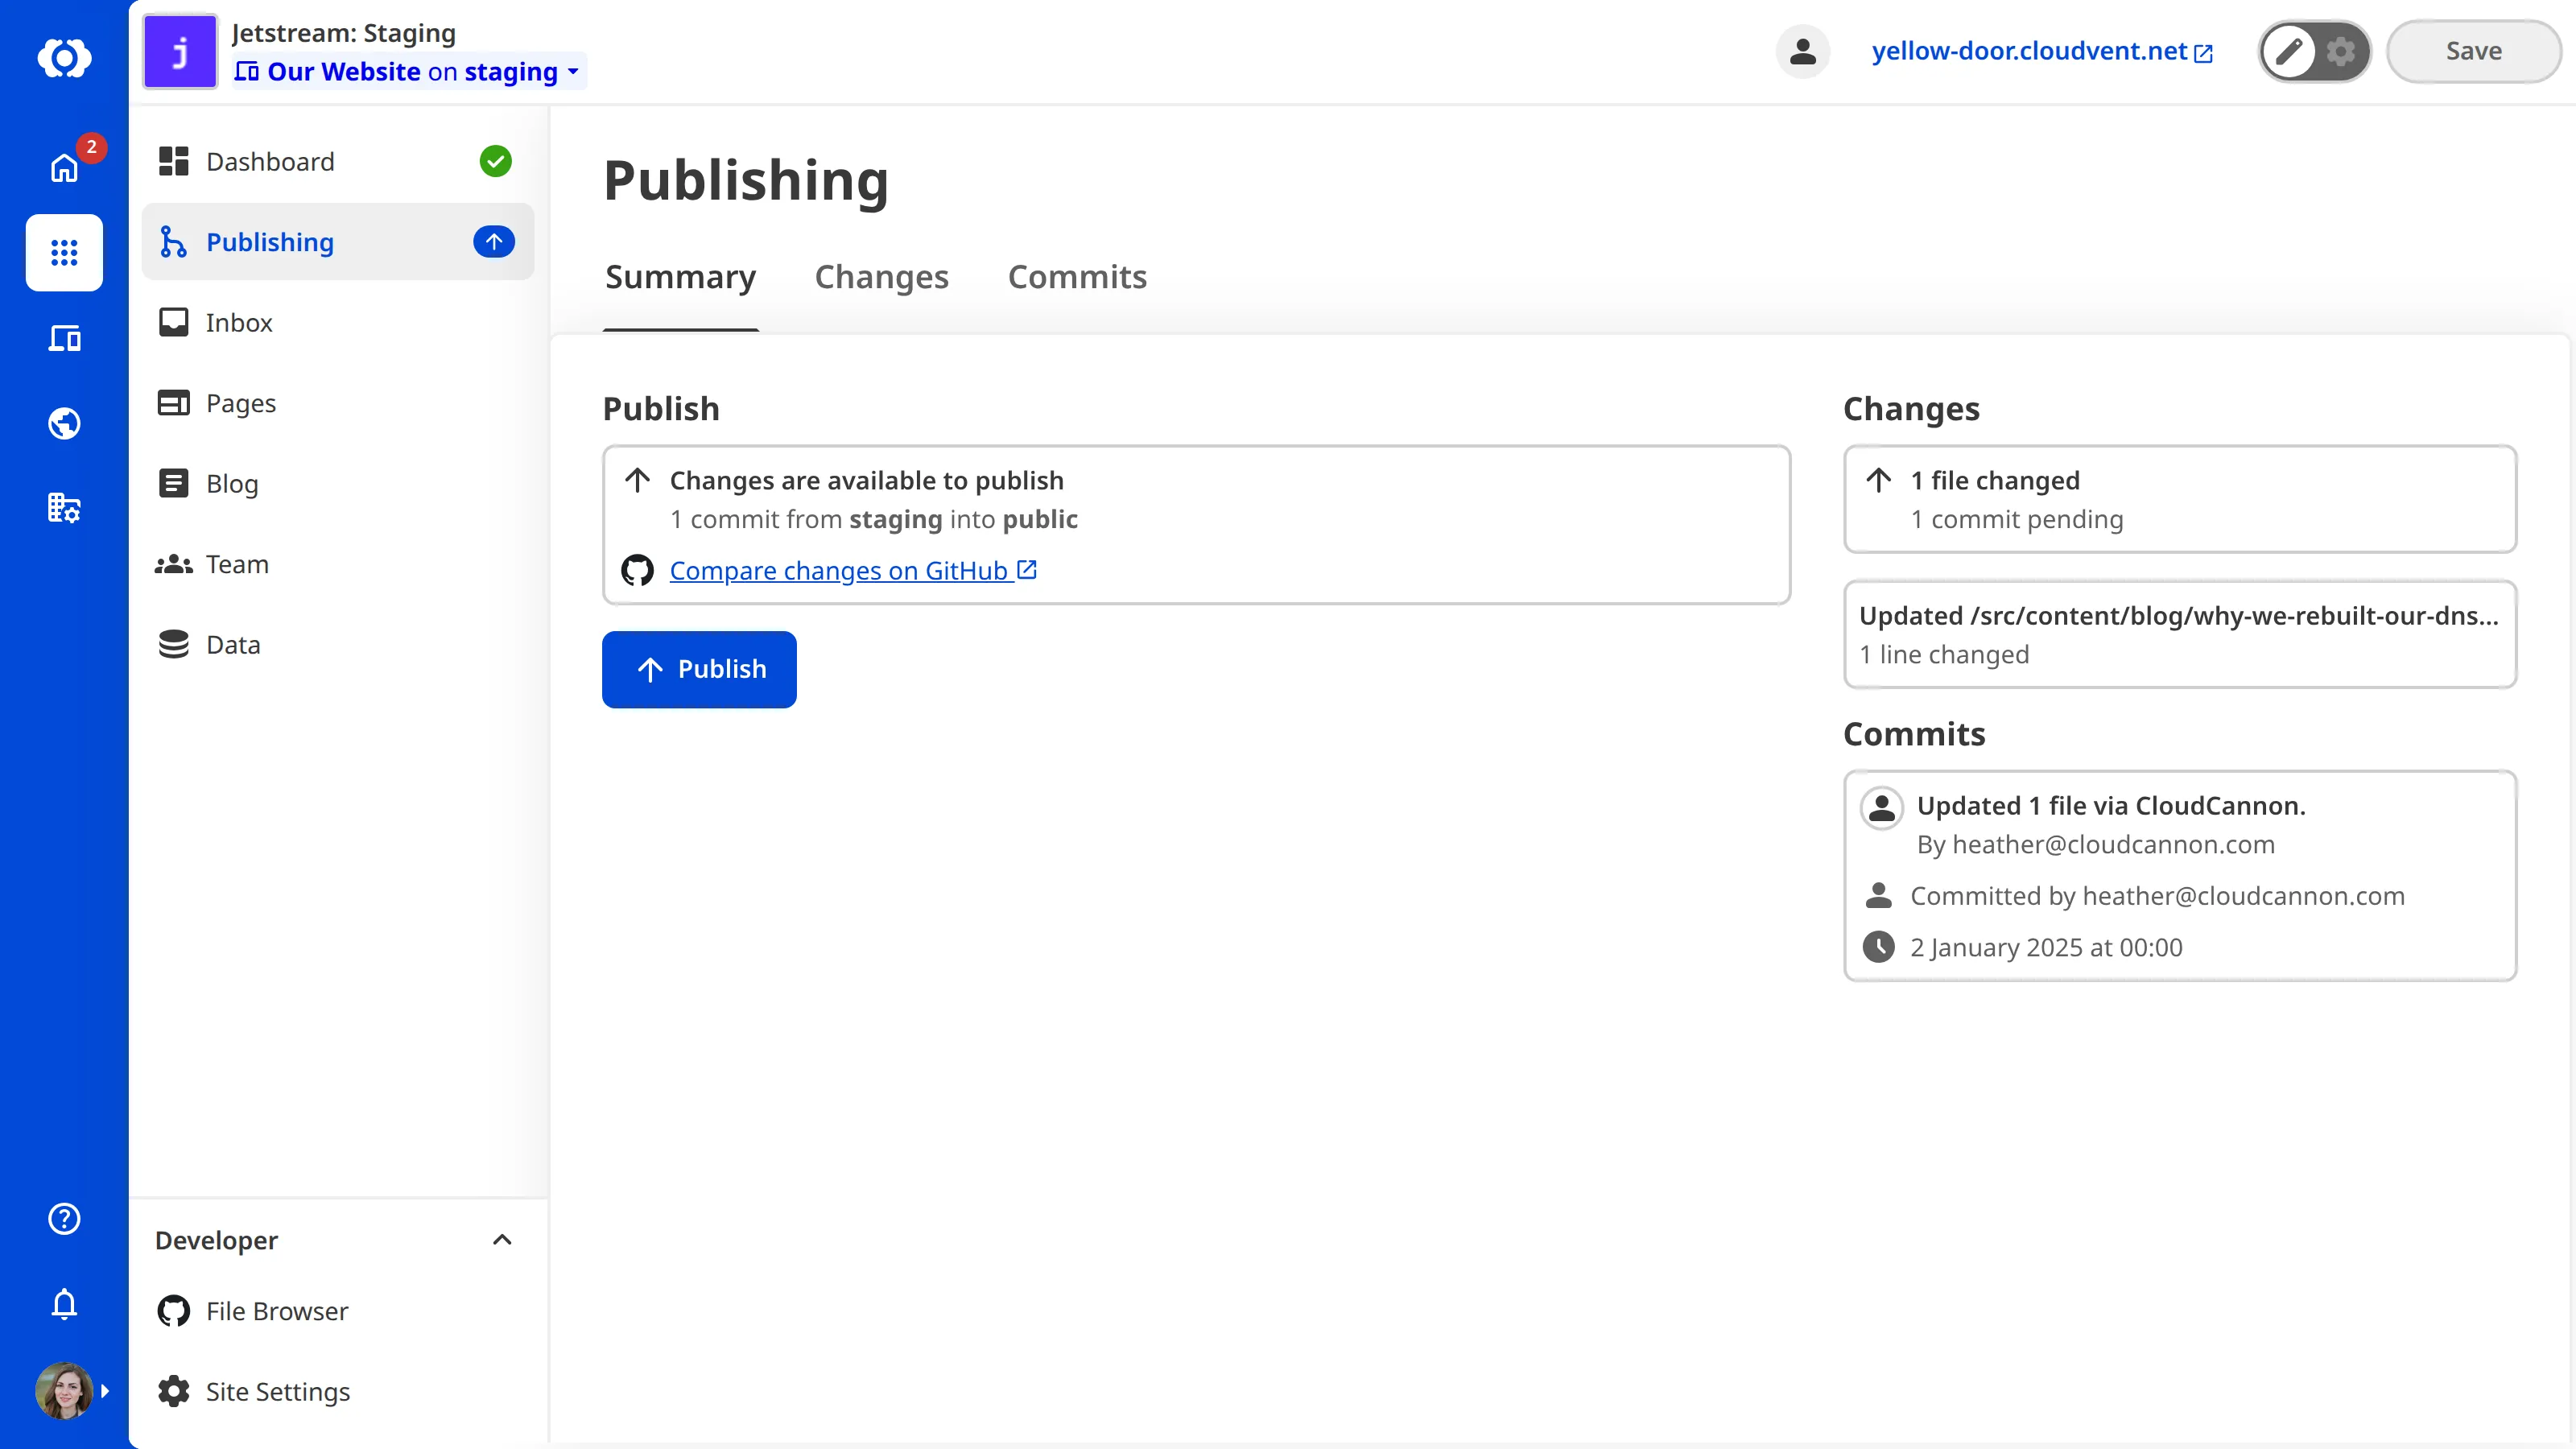The image size is (2576, 1449).
Task: Open the help question mark icon
Action: 64,1218
